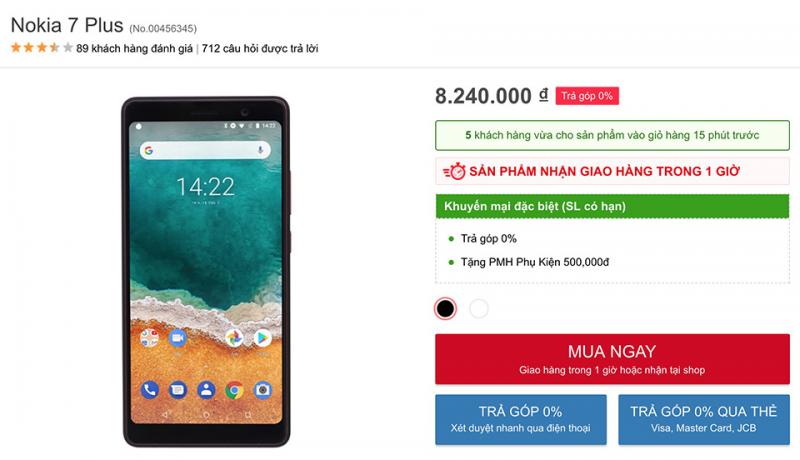The height and width of the screenshot is (460, 800).
Task: Select TRẢ GÓP 0% QUA THẺ card option
Action: coord(704,419)
